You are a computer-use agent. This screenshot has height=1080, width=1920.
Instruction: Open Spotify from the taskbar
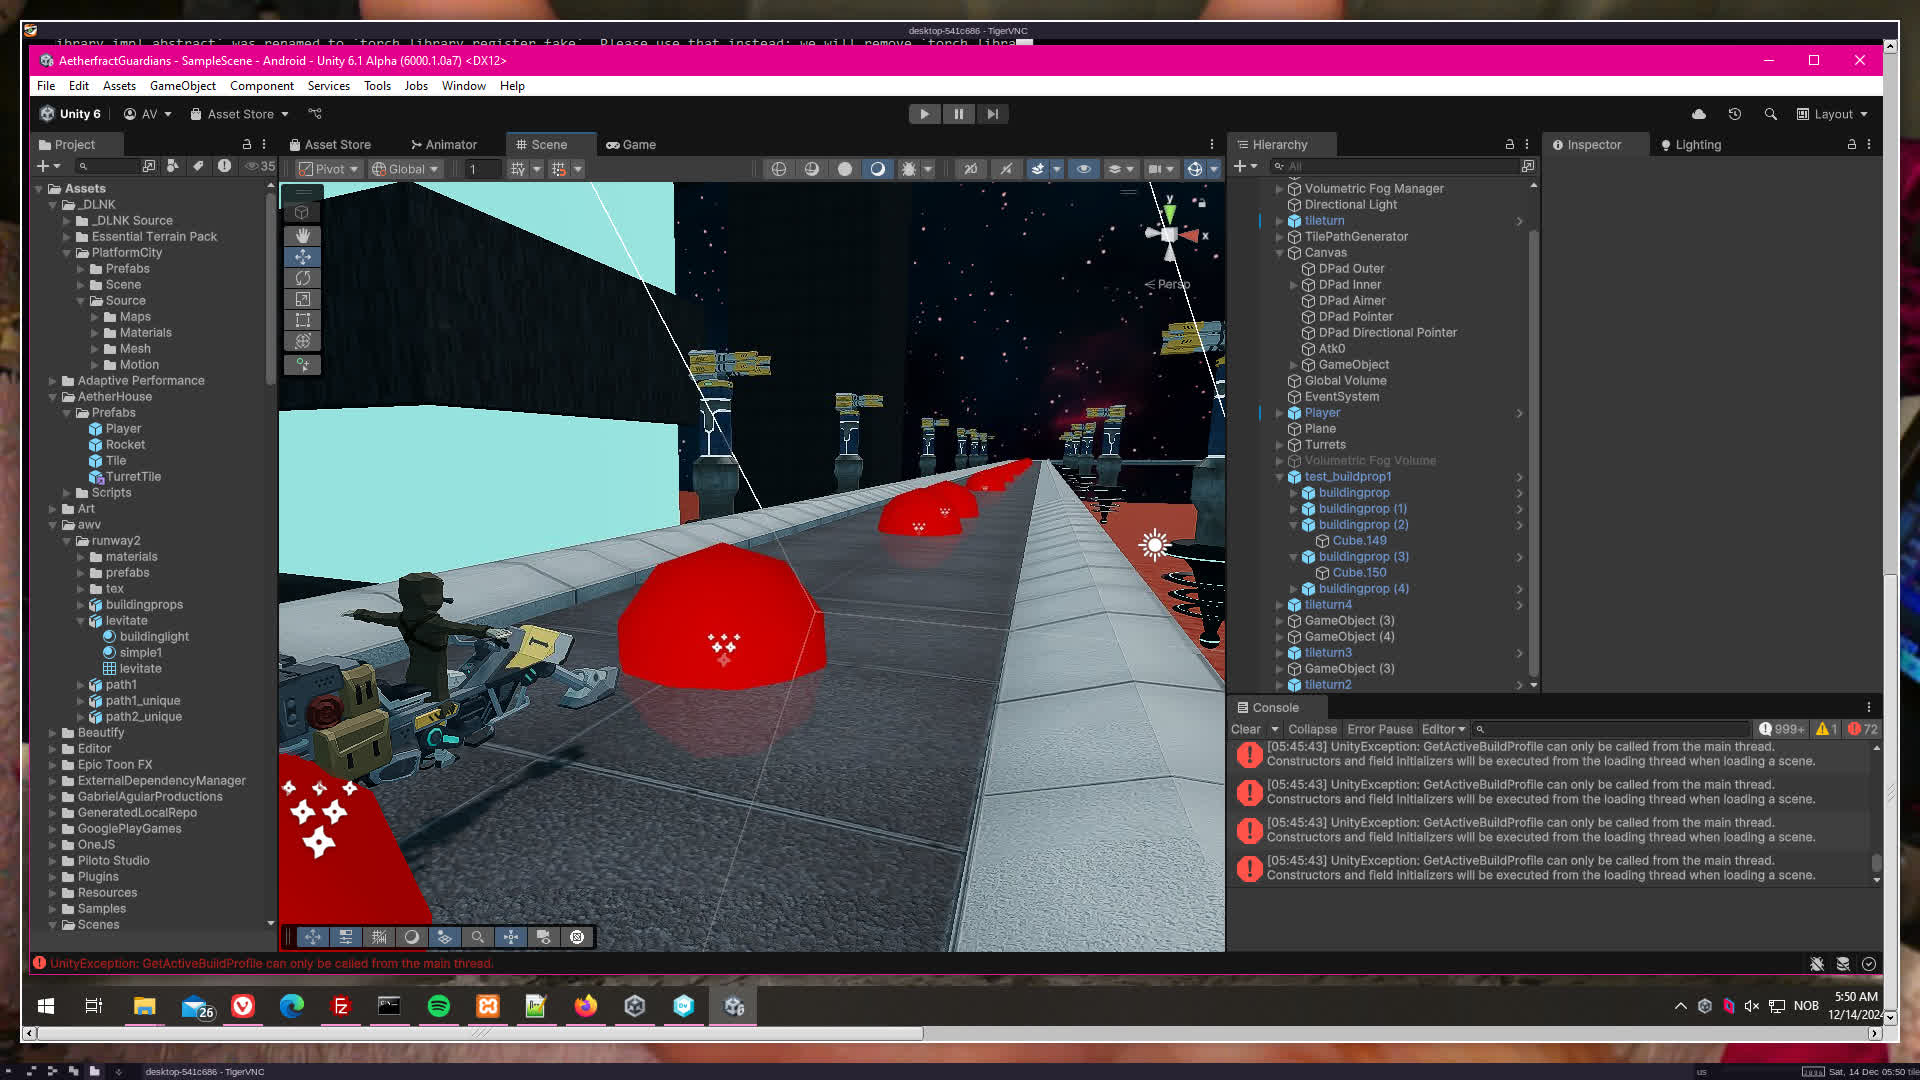pyautogui.click(x=438, y=1006)
